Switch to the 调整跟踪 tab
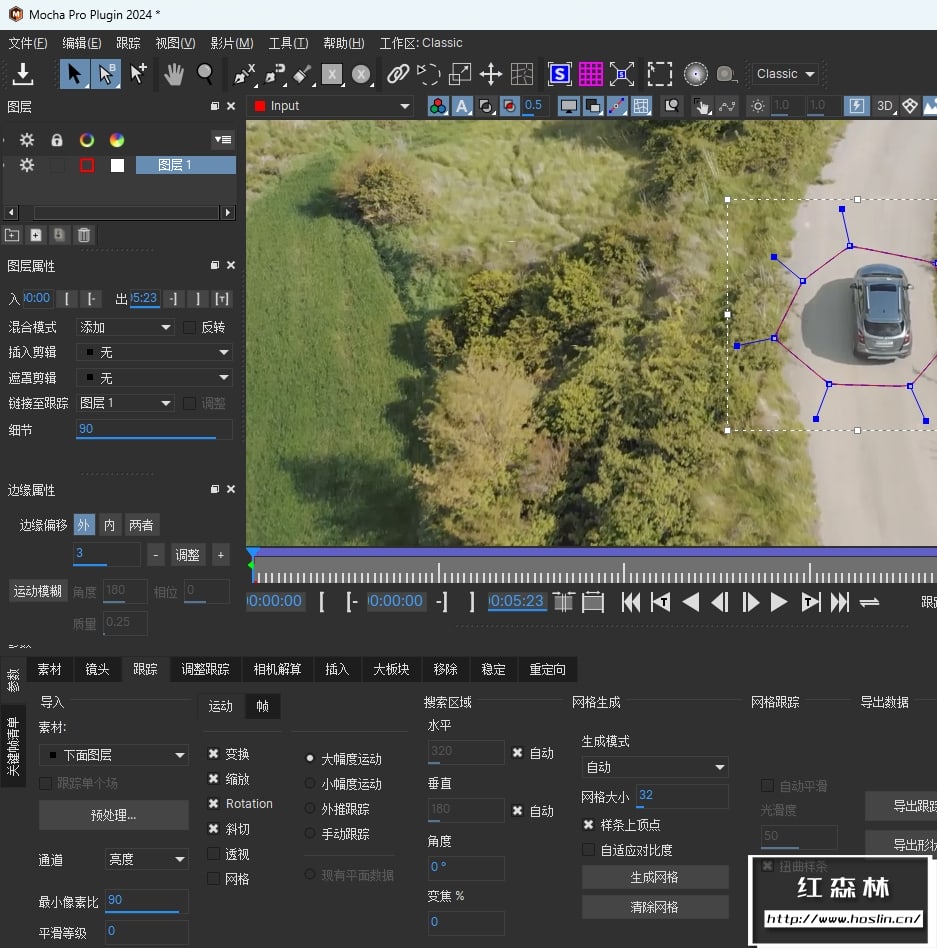Image resolution: width=937 pixels, height=948 pixels. point(205,669)
